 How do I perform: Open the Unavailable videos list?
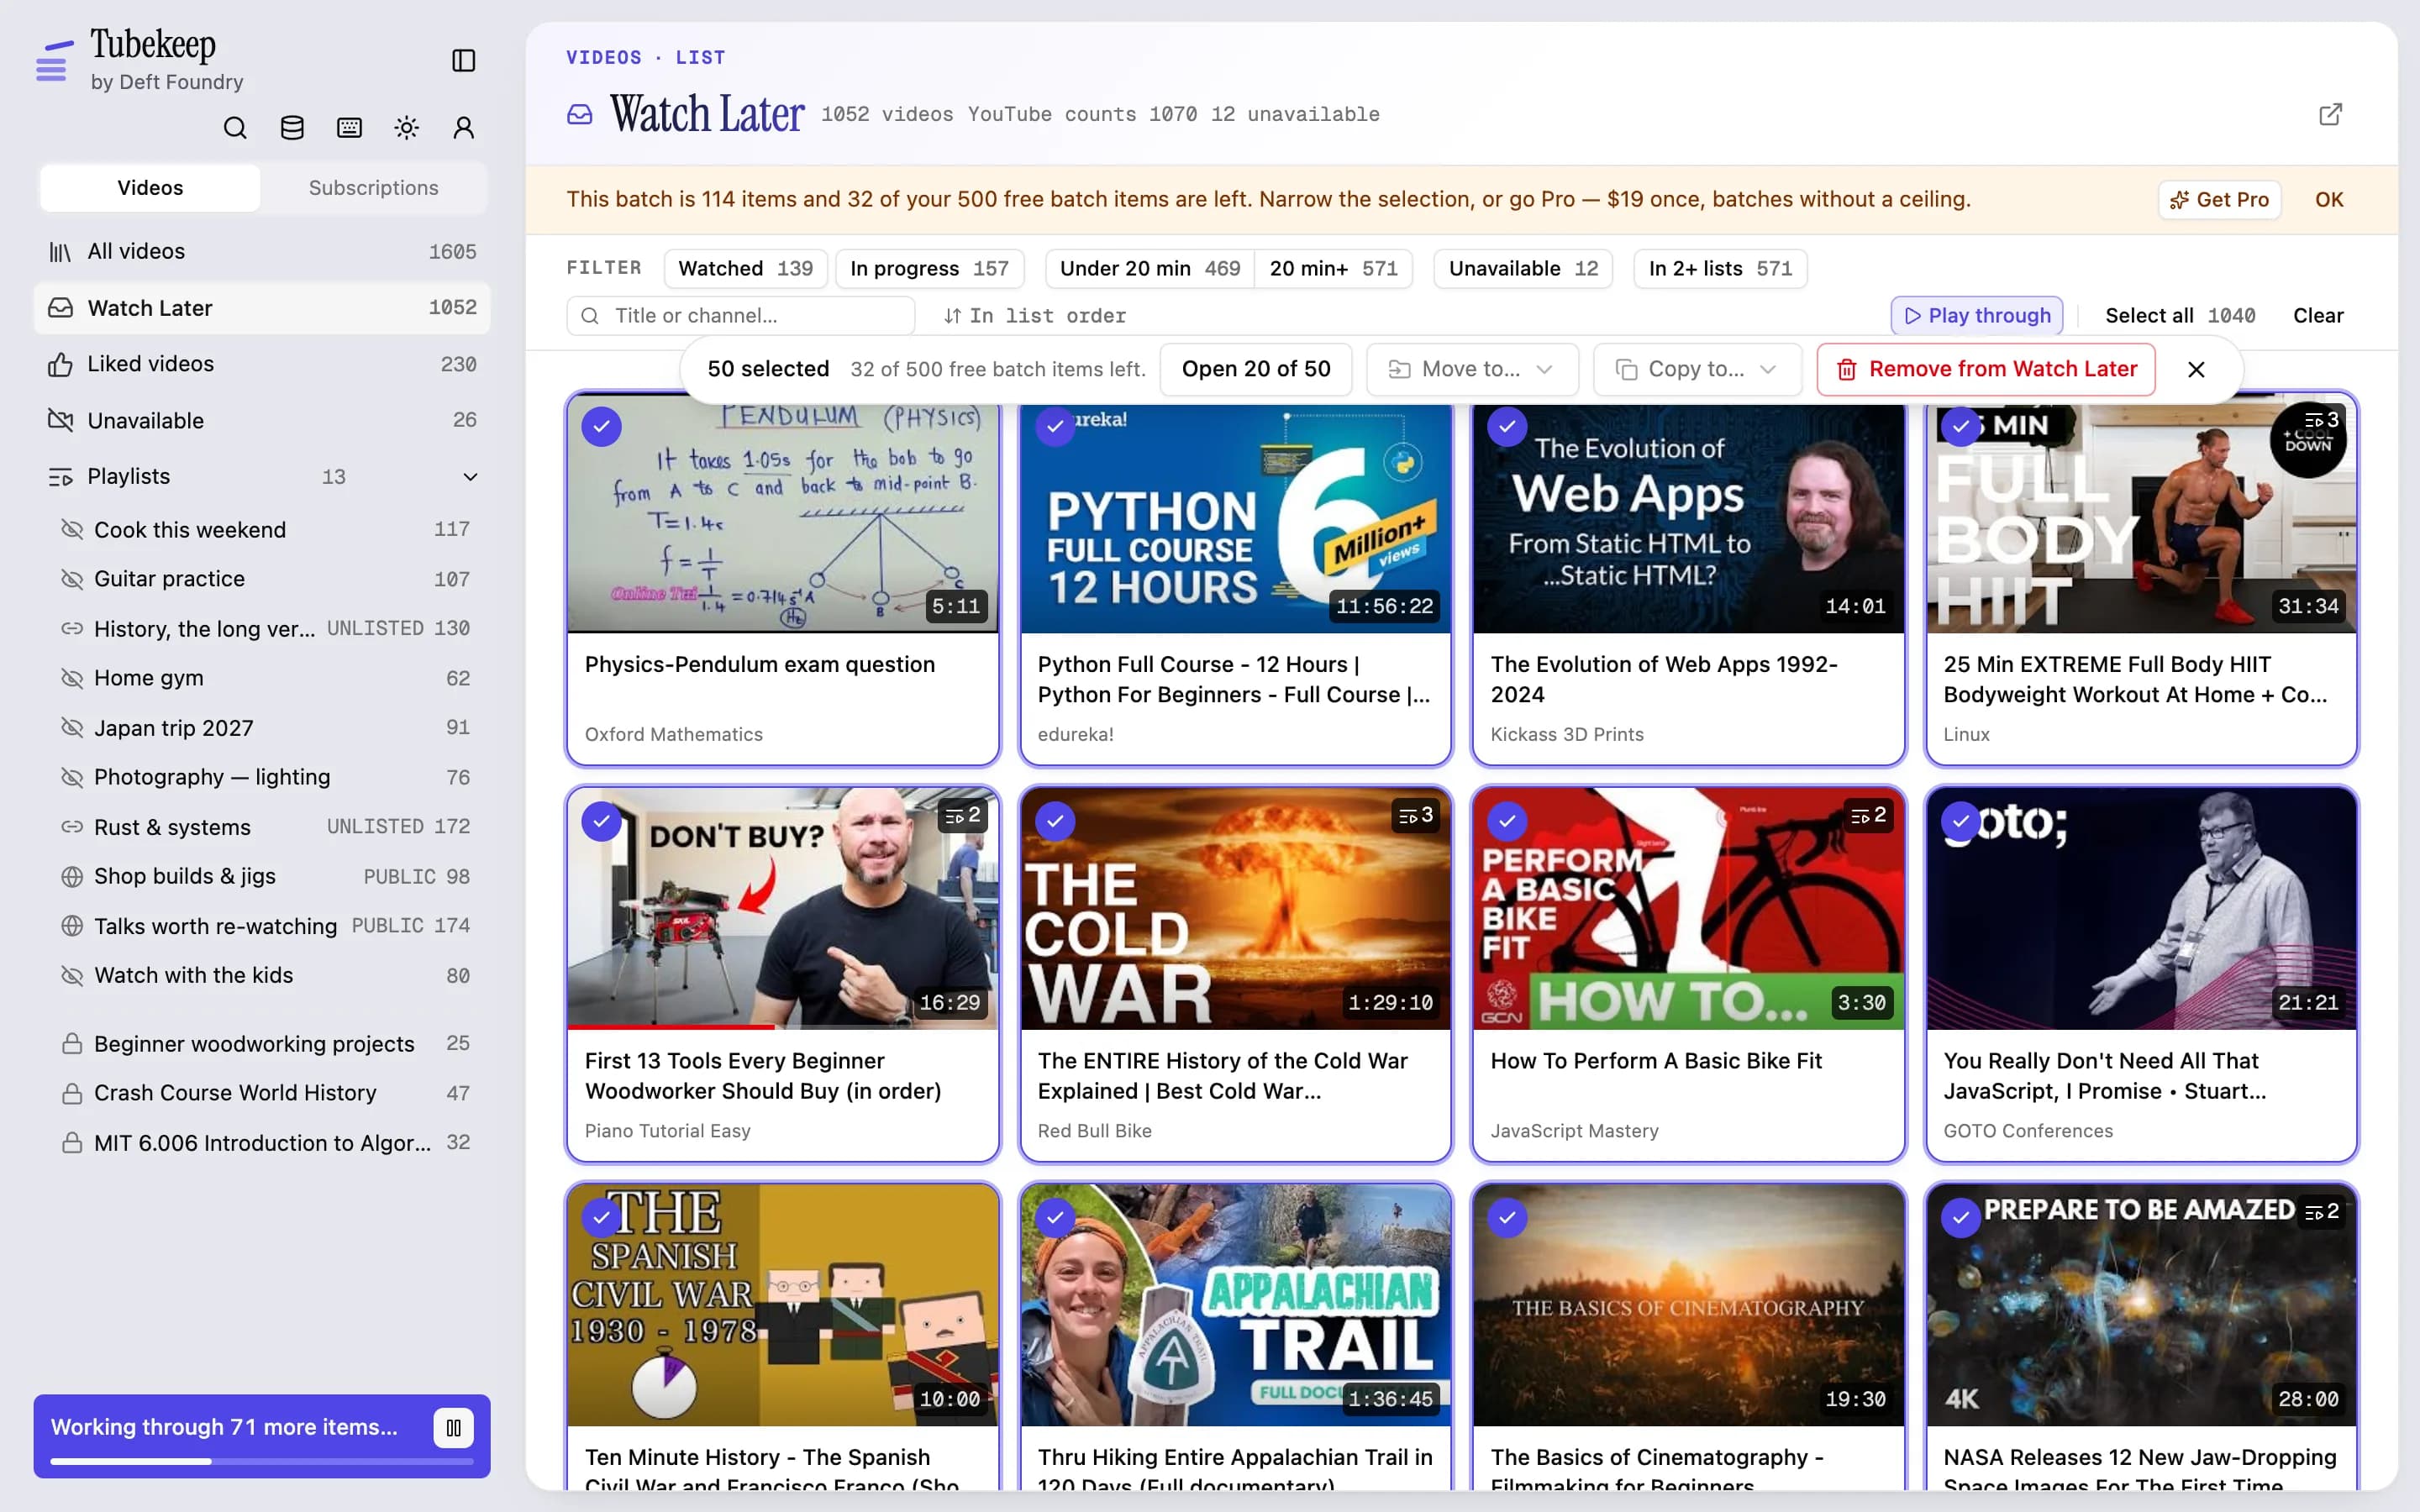262,420
